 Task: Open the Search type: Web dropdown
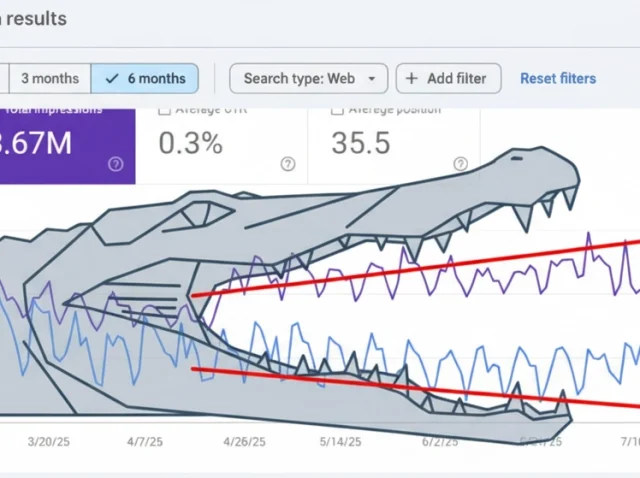[x=308, y=78]
